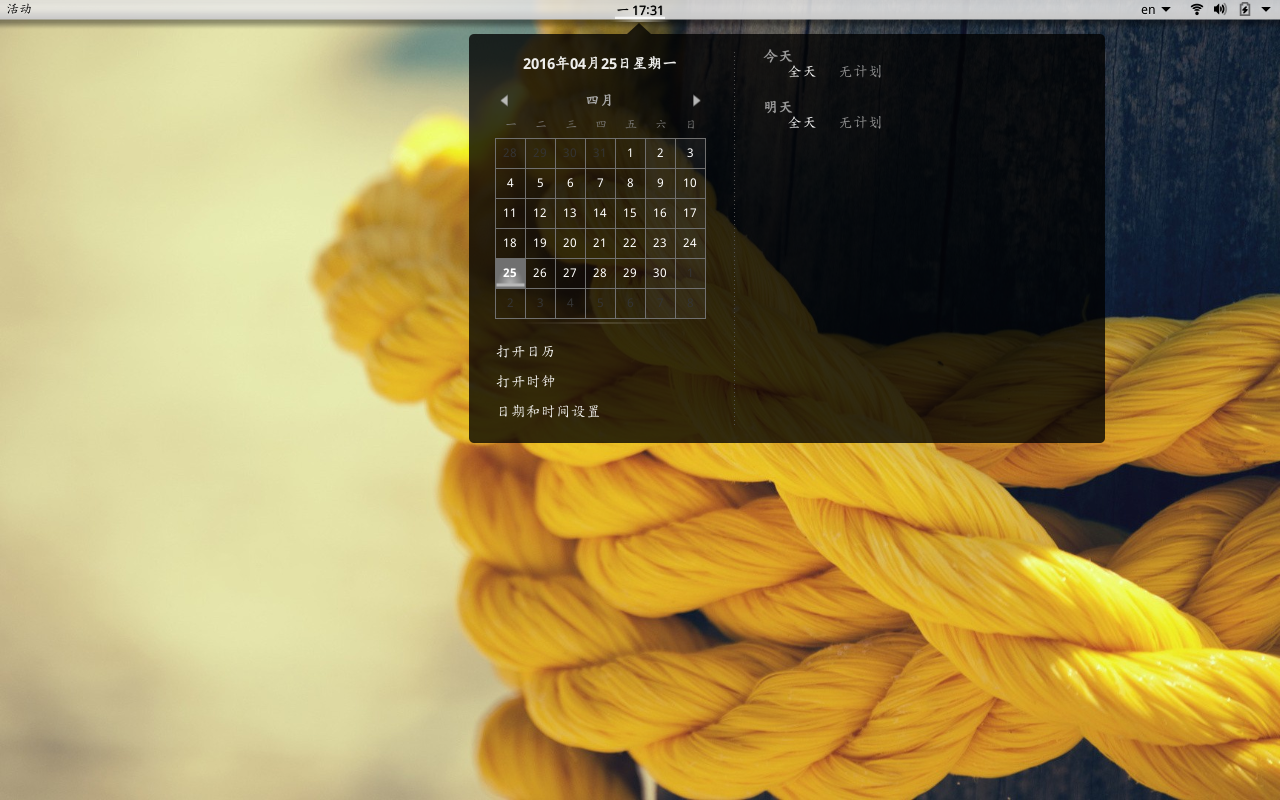Click 无计划 under 今天
This screenshot has height=800, width=1280.
click(861, 72)
